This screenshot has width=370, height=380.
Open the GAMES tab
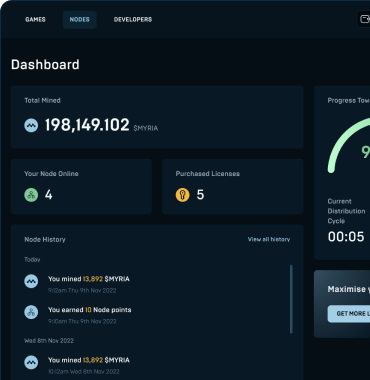35,20
